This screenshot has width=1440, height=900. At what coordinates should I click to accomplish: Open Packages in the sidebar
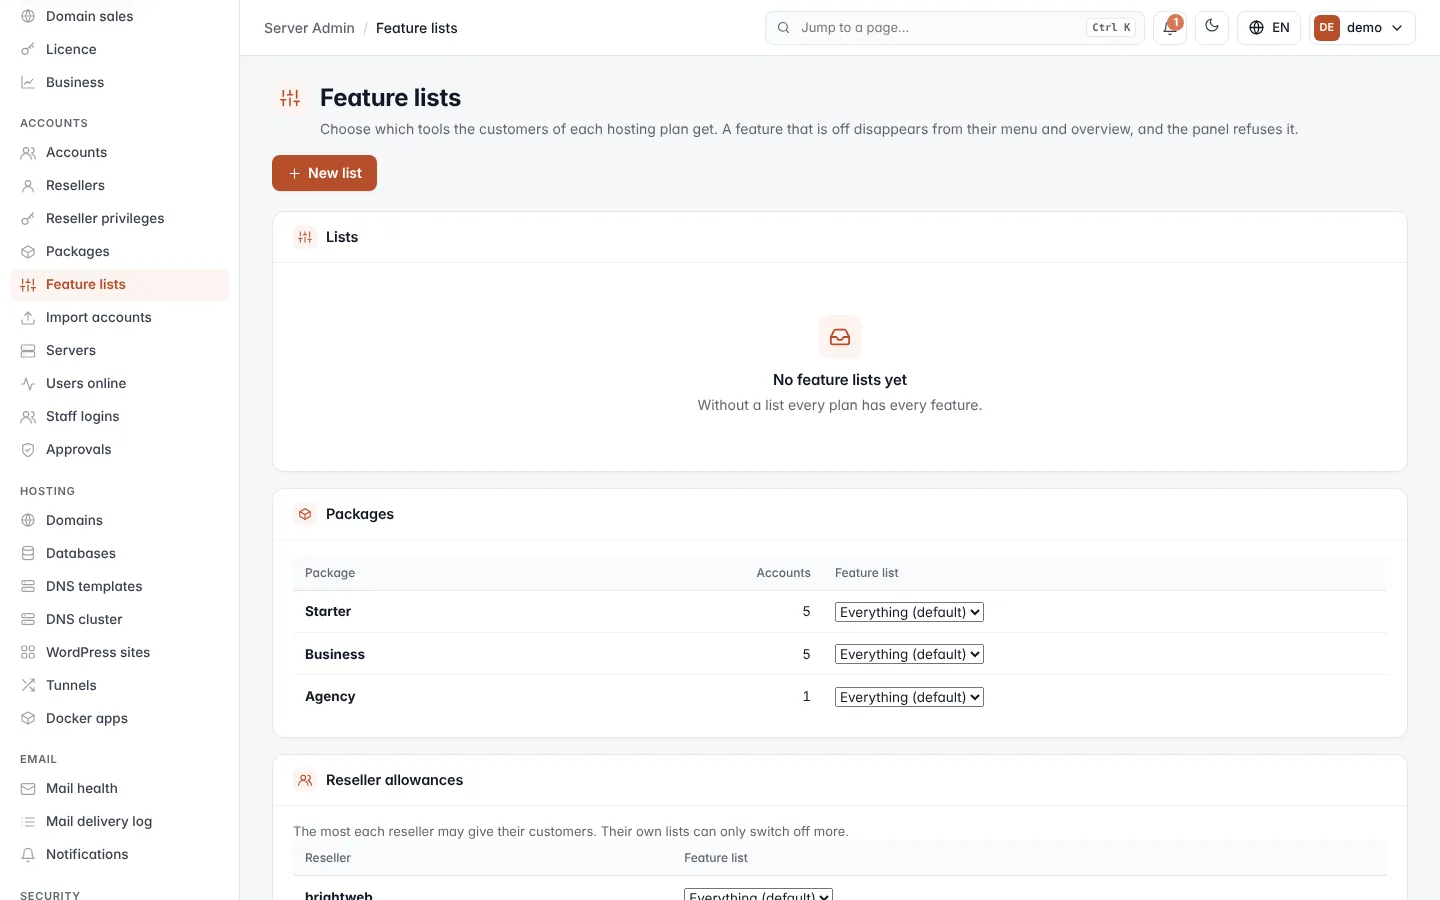[x=120, y=251]
